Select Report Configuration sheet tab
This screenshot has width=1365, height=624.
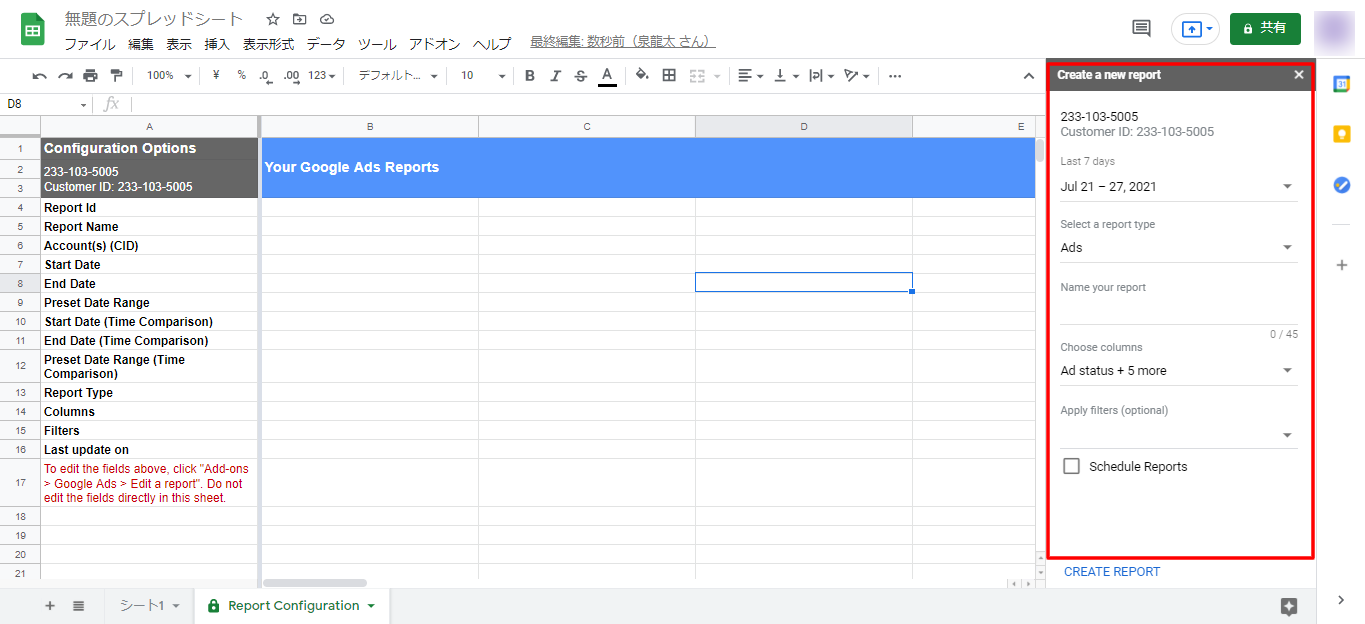(x=292, y=606)
